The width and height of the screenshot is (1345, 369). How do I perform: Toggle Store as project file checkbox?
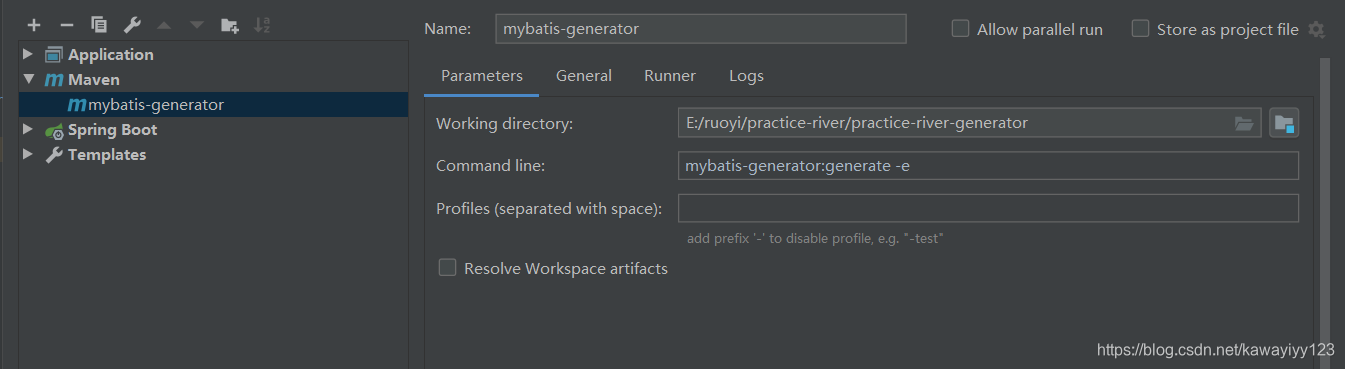tap(1140, 29)
